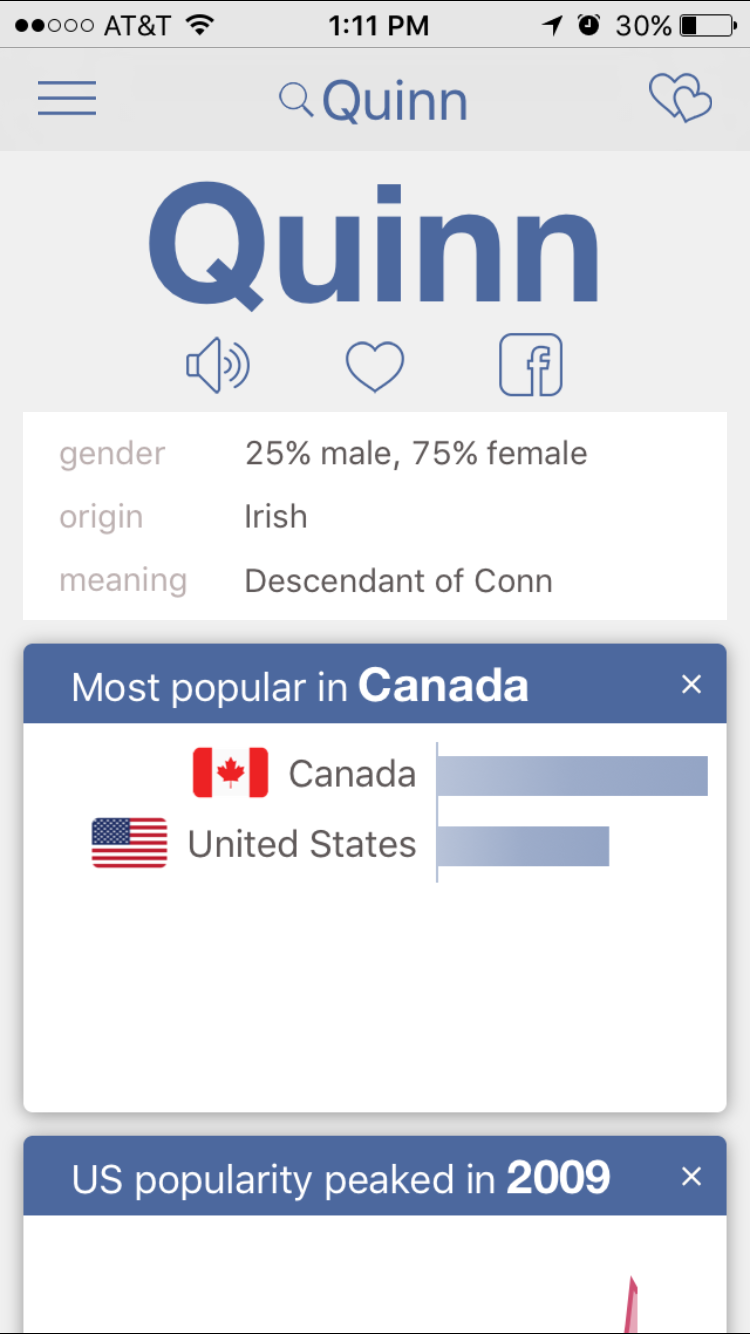Tap the United States flag icon
750x1334 pixels.
point(130,843)
